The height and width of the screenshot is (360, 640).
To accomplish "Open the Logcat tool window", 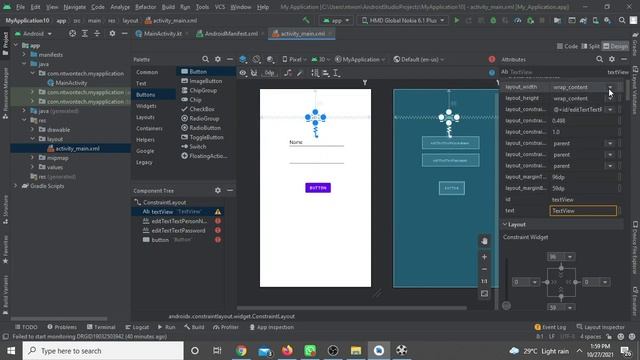I will (137, 327).
